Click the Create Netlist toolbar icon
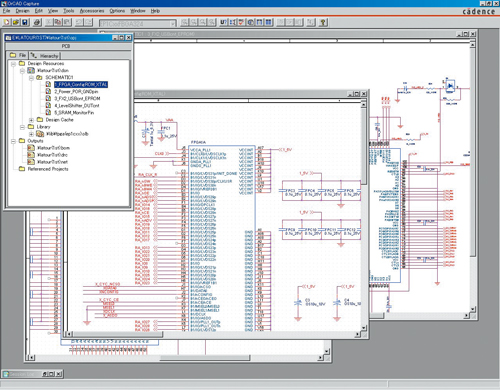Screen dimensions: 500x390 [251, 22]
